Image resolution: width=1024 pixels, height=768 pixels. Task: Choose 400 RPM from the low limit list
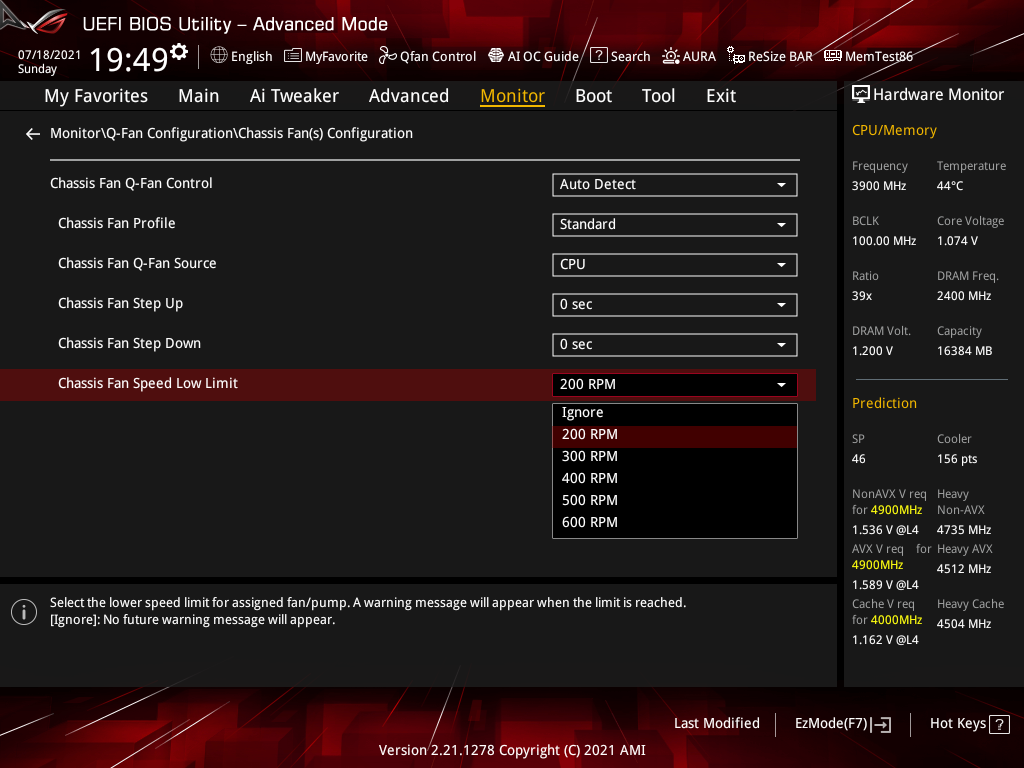coord(674,478)
